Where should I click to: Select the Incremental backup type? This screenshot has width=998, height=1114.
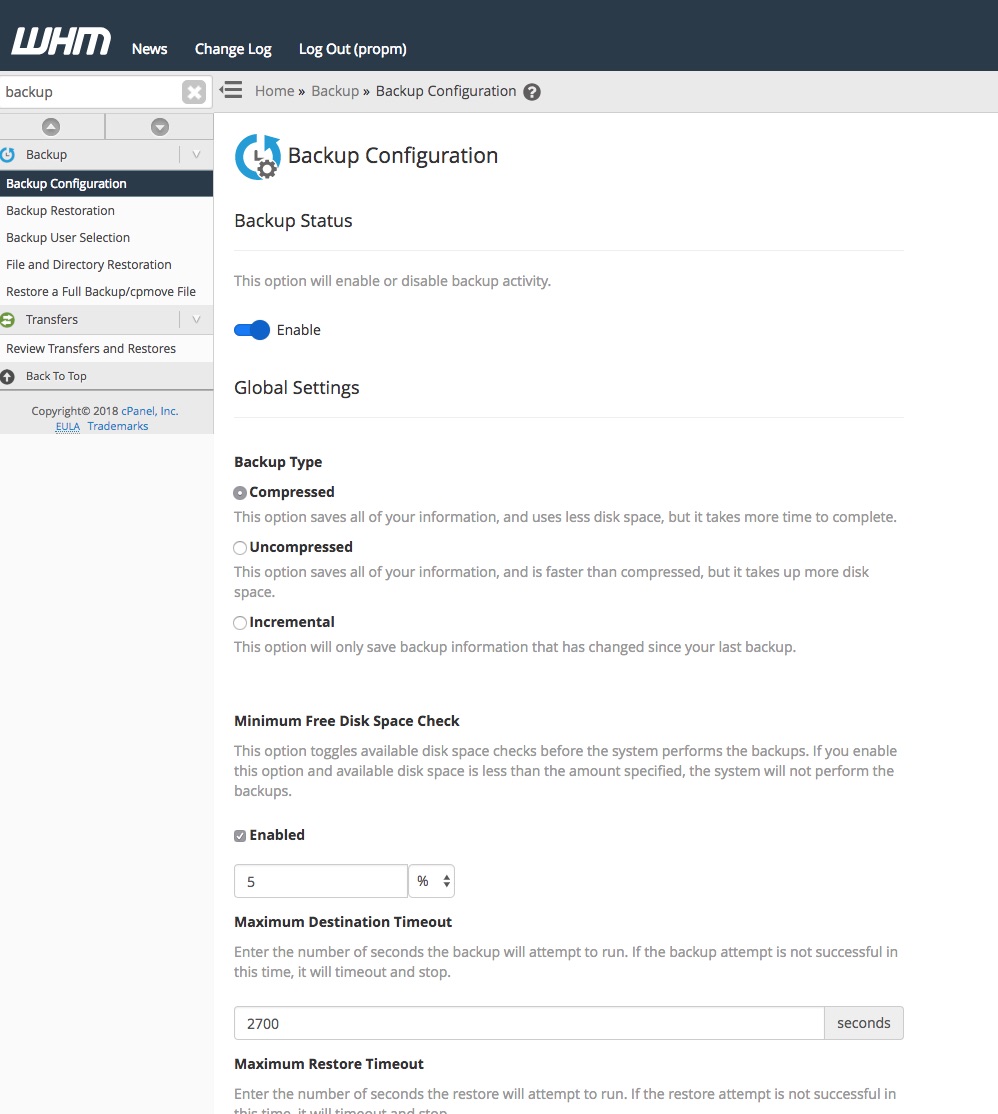240,623
